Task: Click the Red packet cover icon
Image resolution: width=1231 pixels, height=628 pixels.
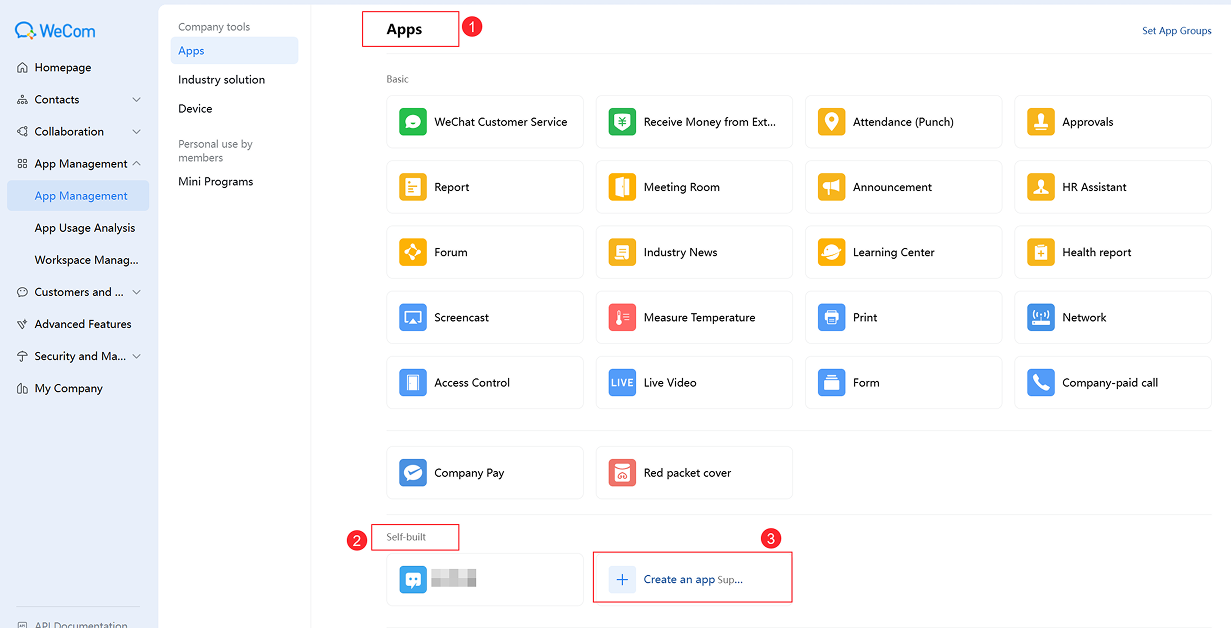Action: [622, 473]
